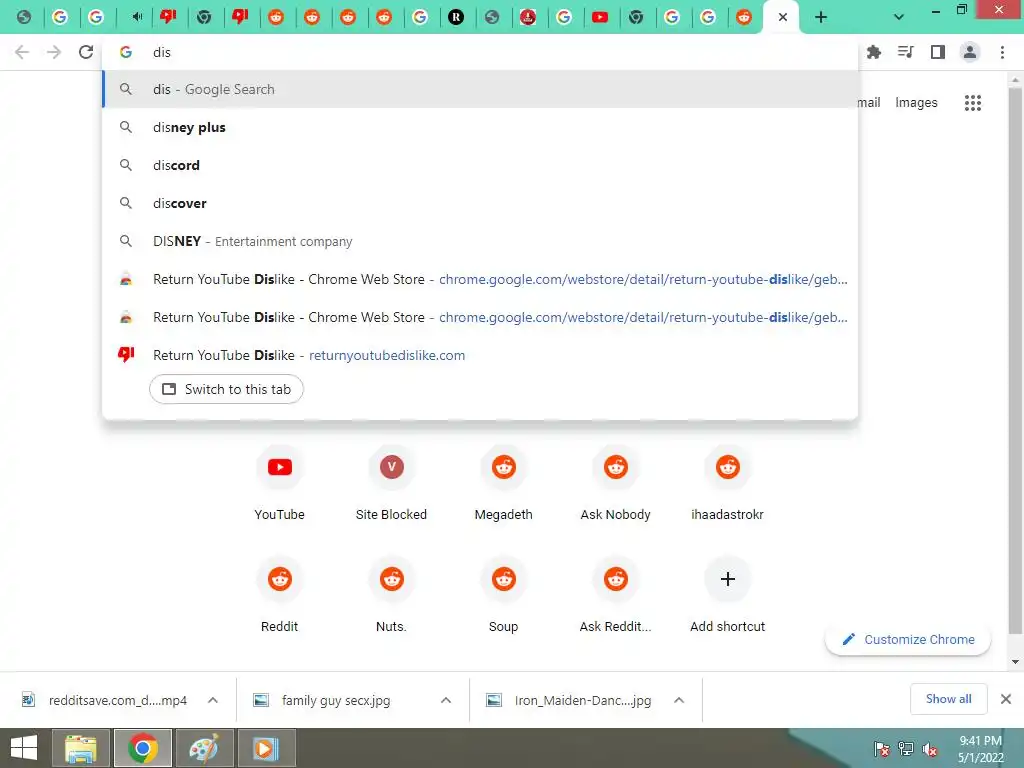The height and width of the screenshot is (768, 1024).
Task: Click the Chrome icon in the taskbar
Action: [x=142, y=748]
